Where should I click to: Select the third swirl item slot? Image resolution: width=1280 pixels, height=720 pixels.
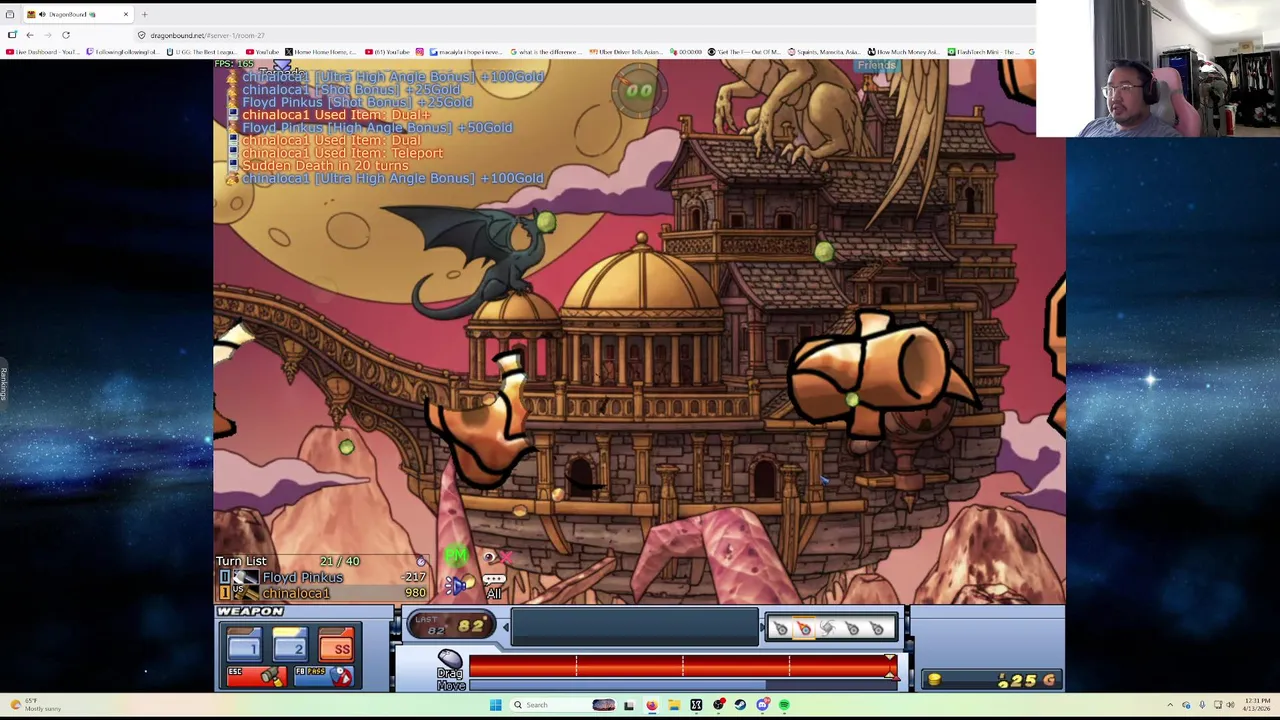click(828, 628)
